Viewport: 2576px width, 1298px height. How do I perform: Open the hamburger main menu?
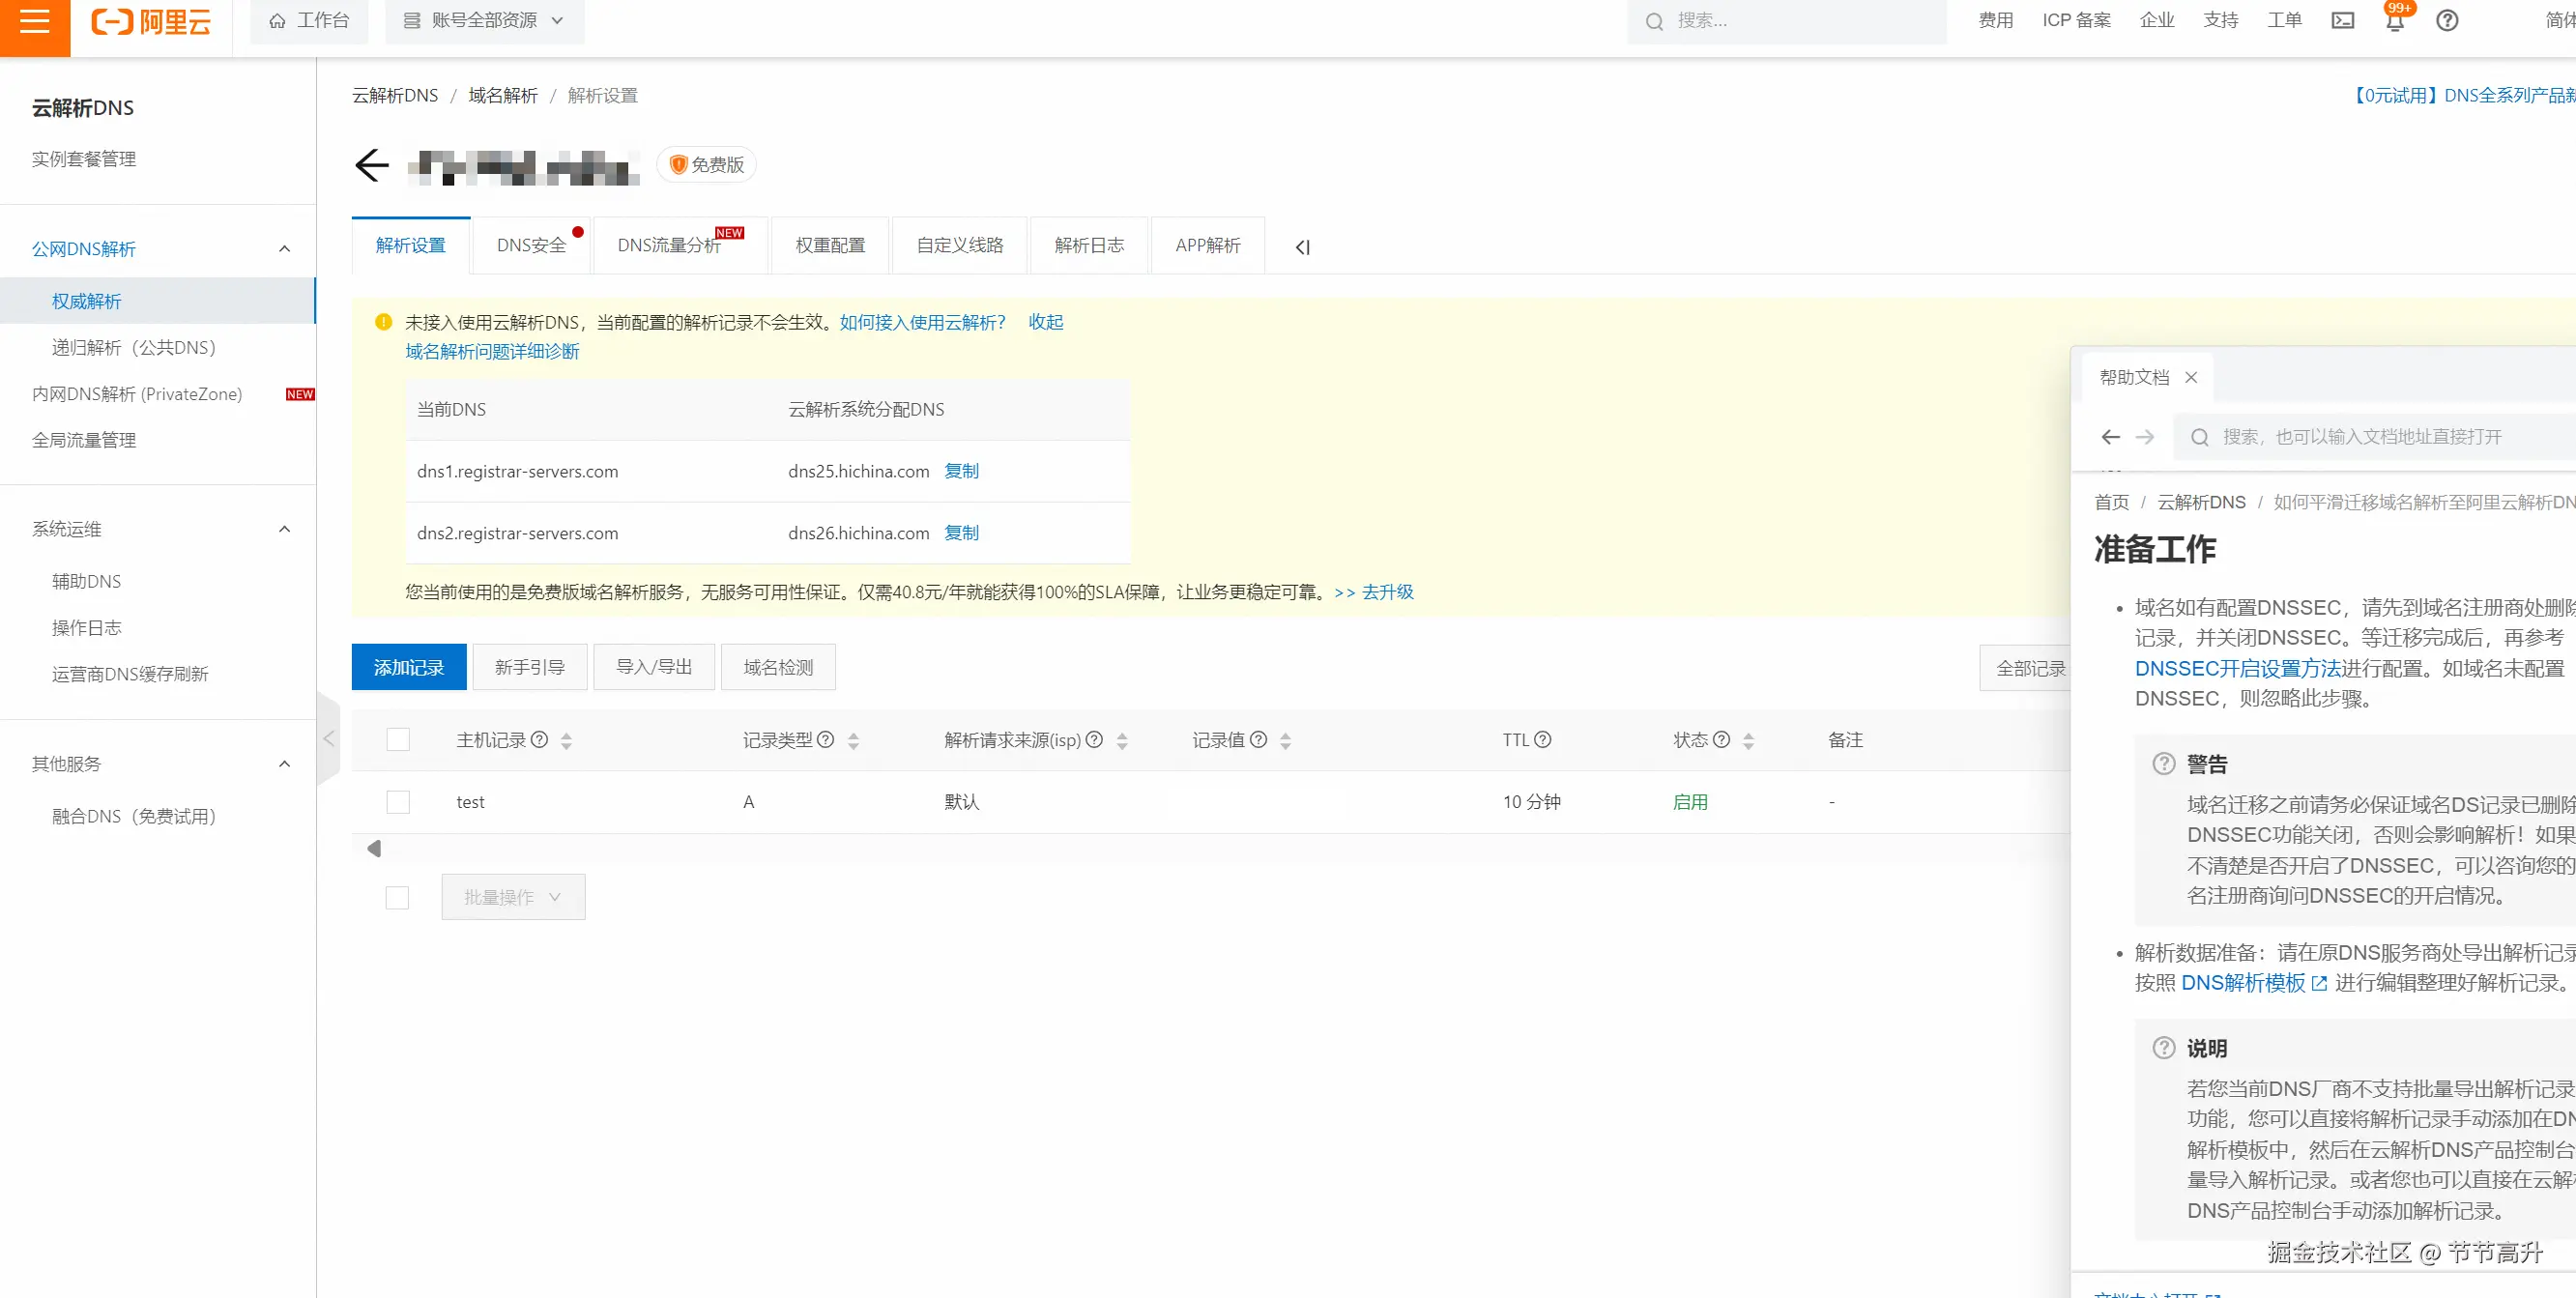click(x=34, y=20)
